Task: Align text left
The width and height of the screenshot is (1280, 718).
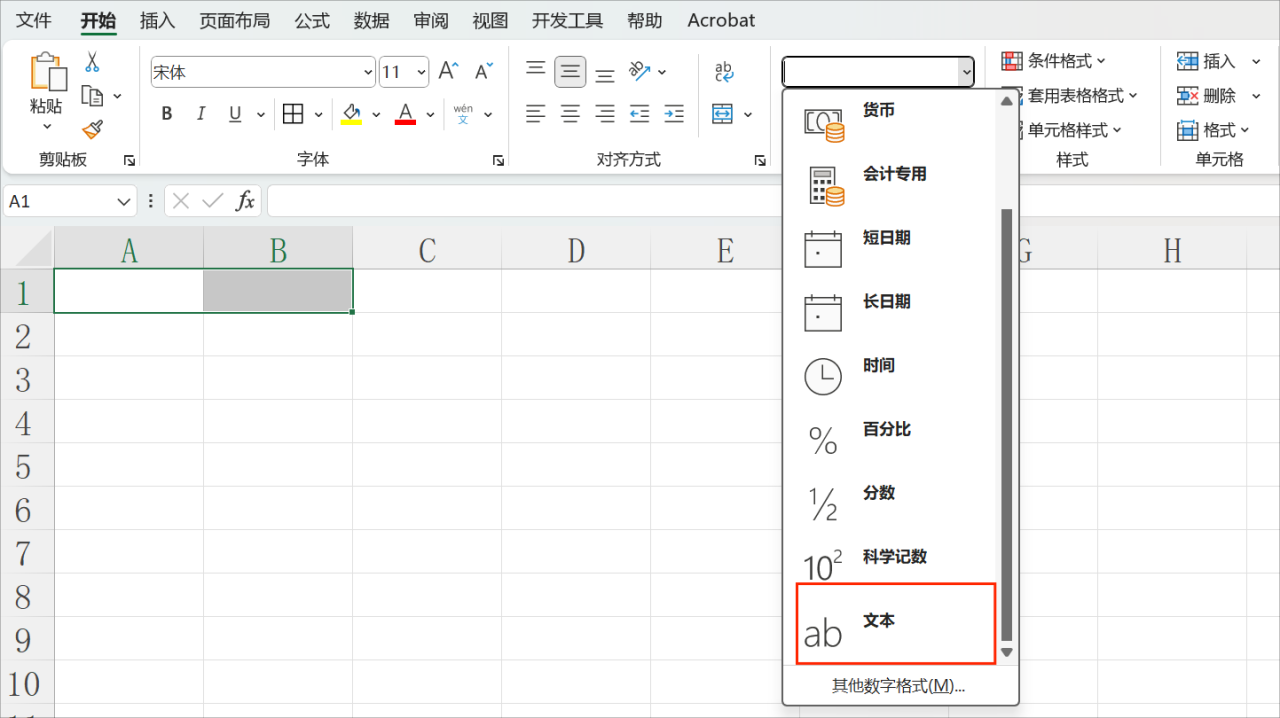Action: point(536,114)
